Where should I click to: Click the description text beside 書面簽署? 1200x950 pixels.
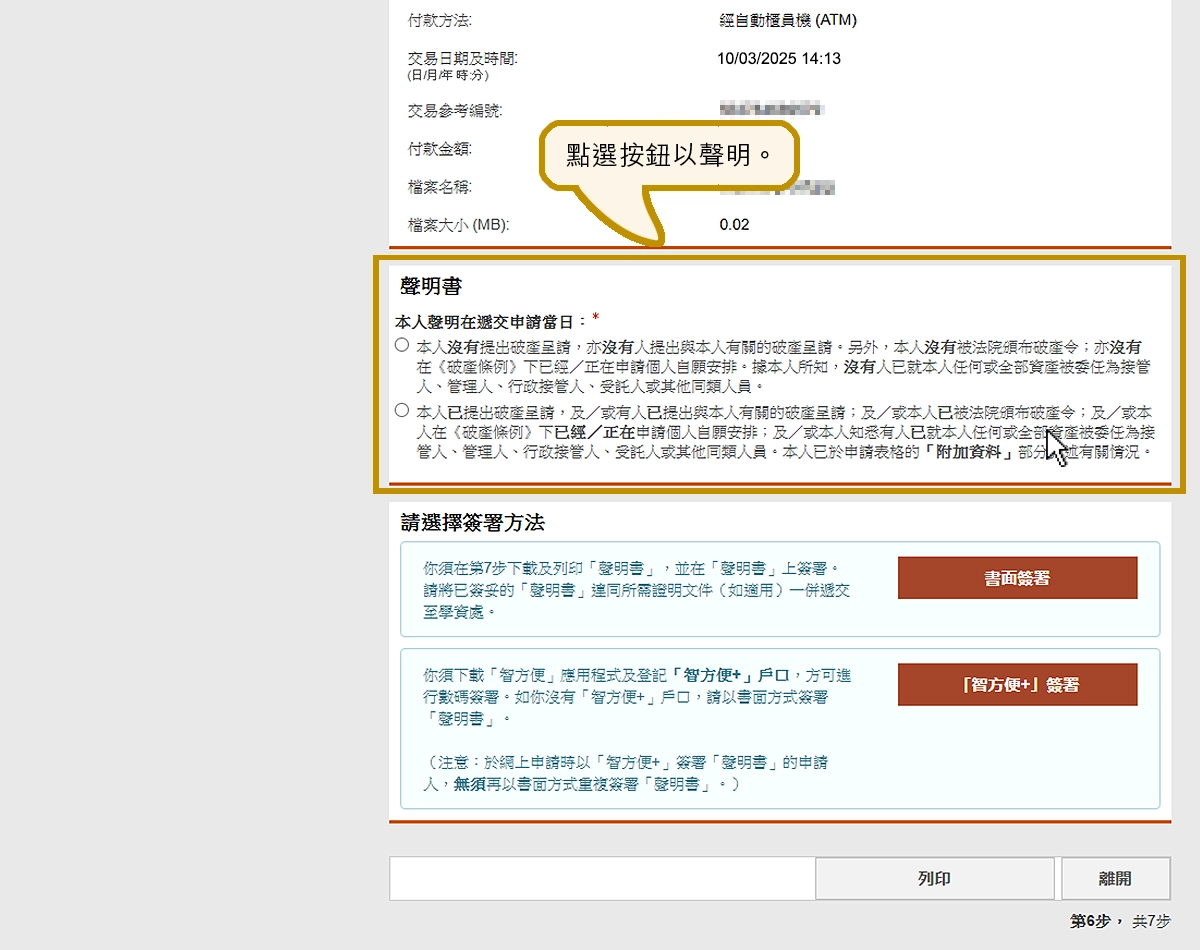point(636,589)
